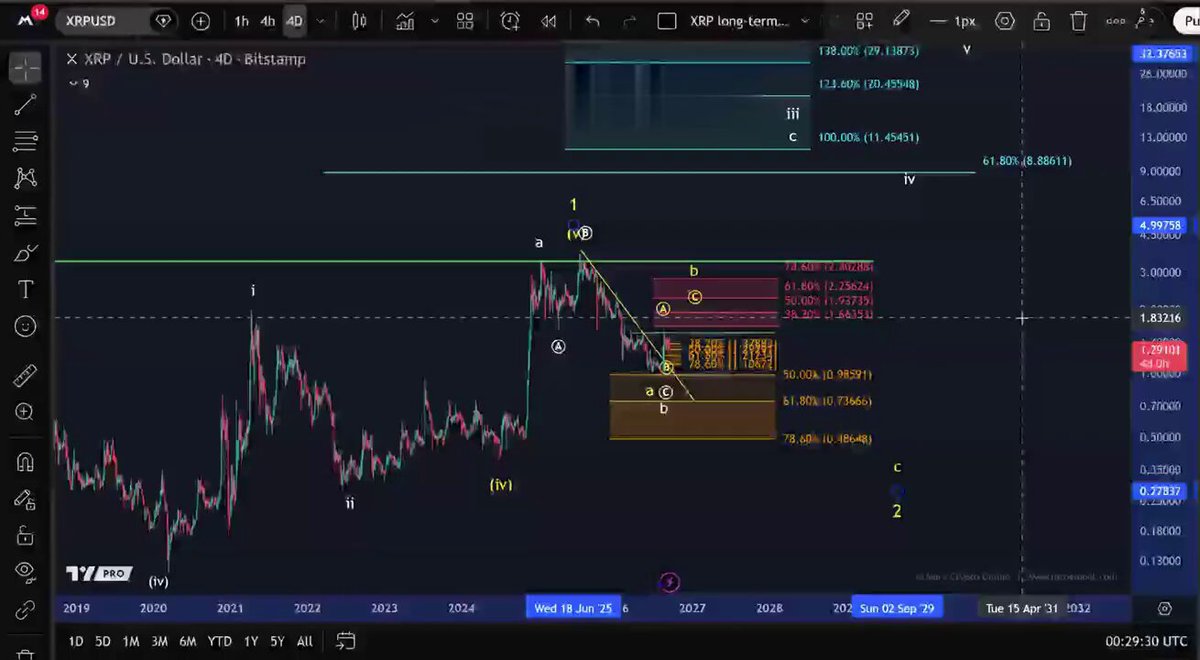Set chart range to YTD
The height and width of the screenshot is (660, 1200).
click(219, 641)
